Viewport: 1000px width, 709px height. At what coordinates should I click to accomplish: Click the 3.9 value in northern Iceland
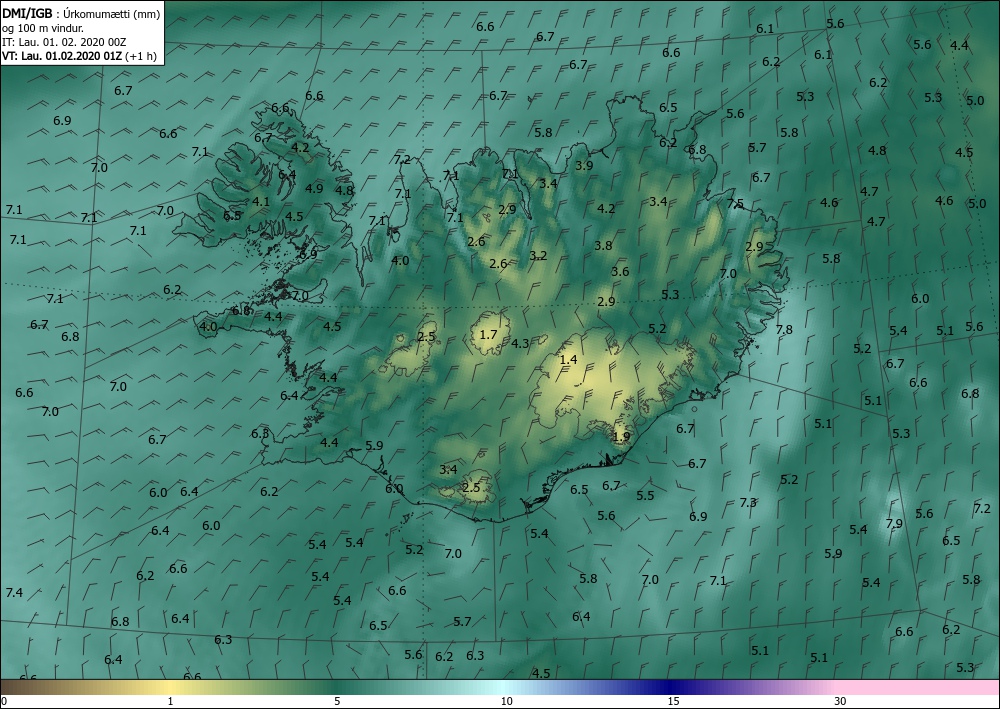pyautogui.click(x=584, y=166)
